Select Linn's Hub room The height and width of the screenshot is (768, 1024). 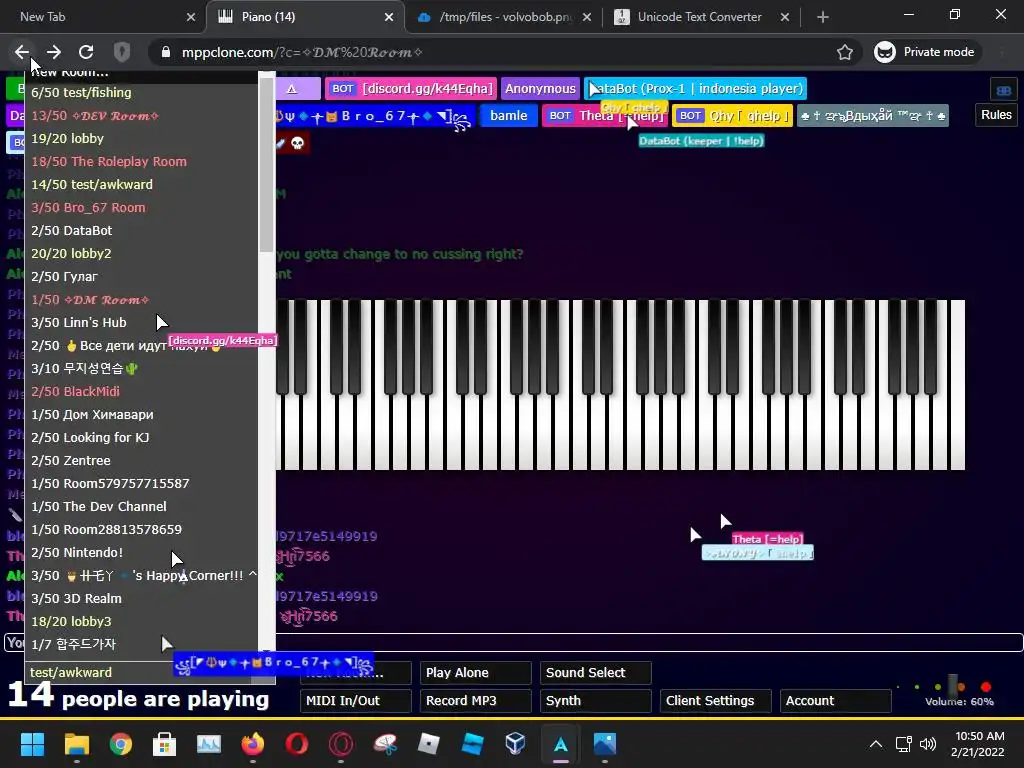[142, 323]
